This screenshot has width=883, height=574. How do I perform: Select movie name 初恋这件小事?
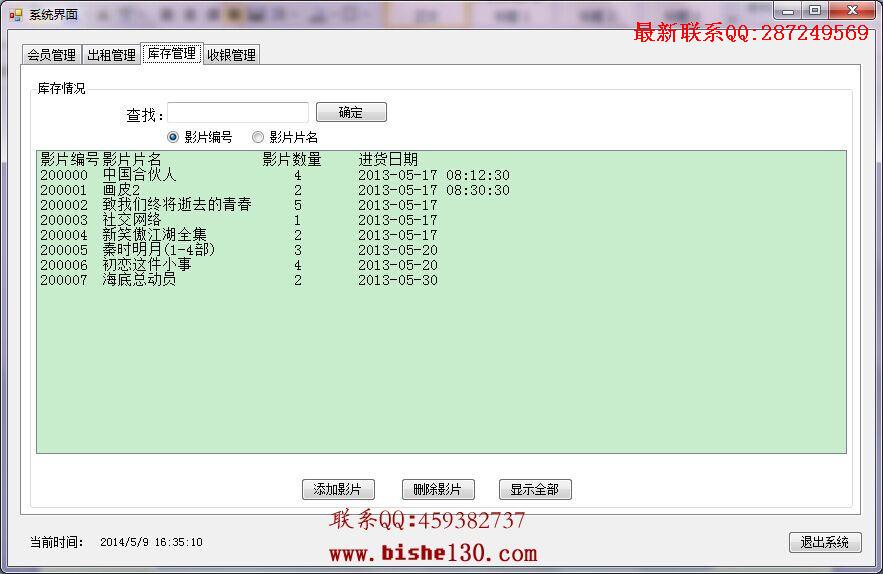[x=146, y=265]
